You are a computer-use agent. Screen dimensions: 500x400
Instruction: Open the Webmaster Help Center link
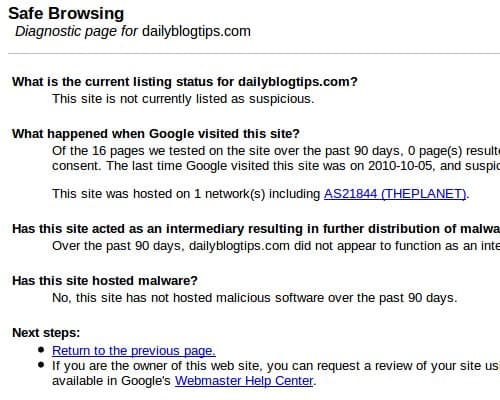click(x=244, y=381)
